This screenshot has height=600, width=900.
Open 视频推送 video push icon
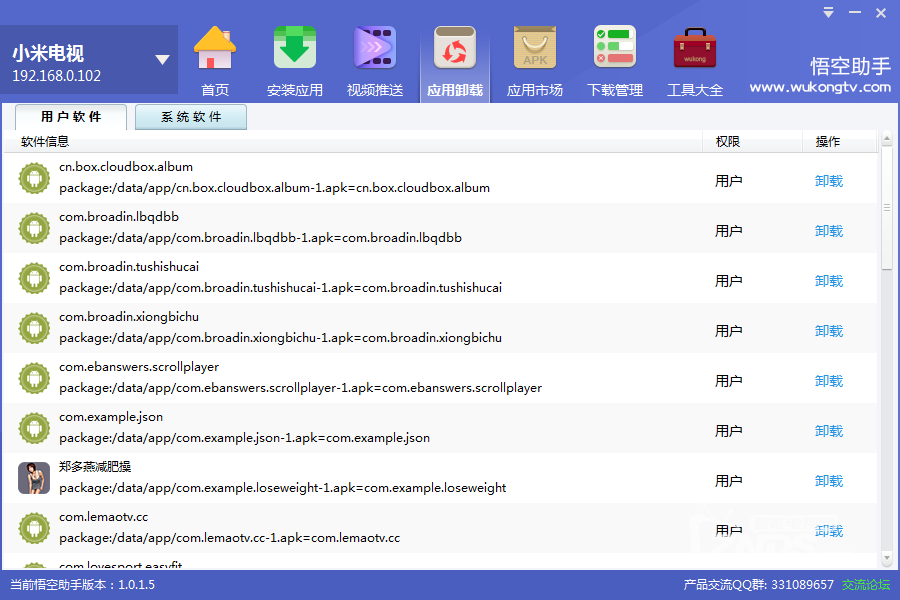pyautogui.click(x=375, y=48)
